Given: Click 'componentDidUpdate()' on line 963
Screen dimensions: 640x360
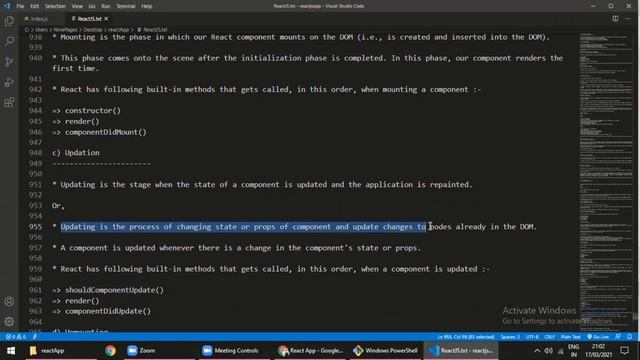Looking at the screenshot, I should point(108,311).
